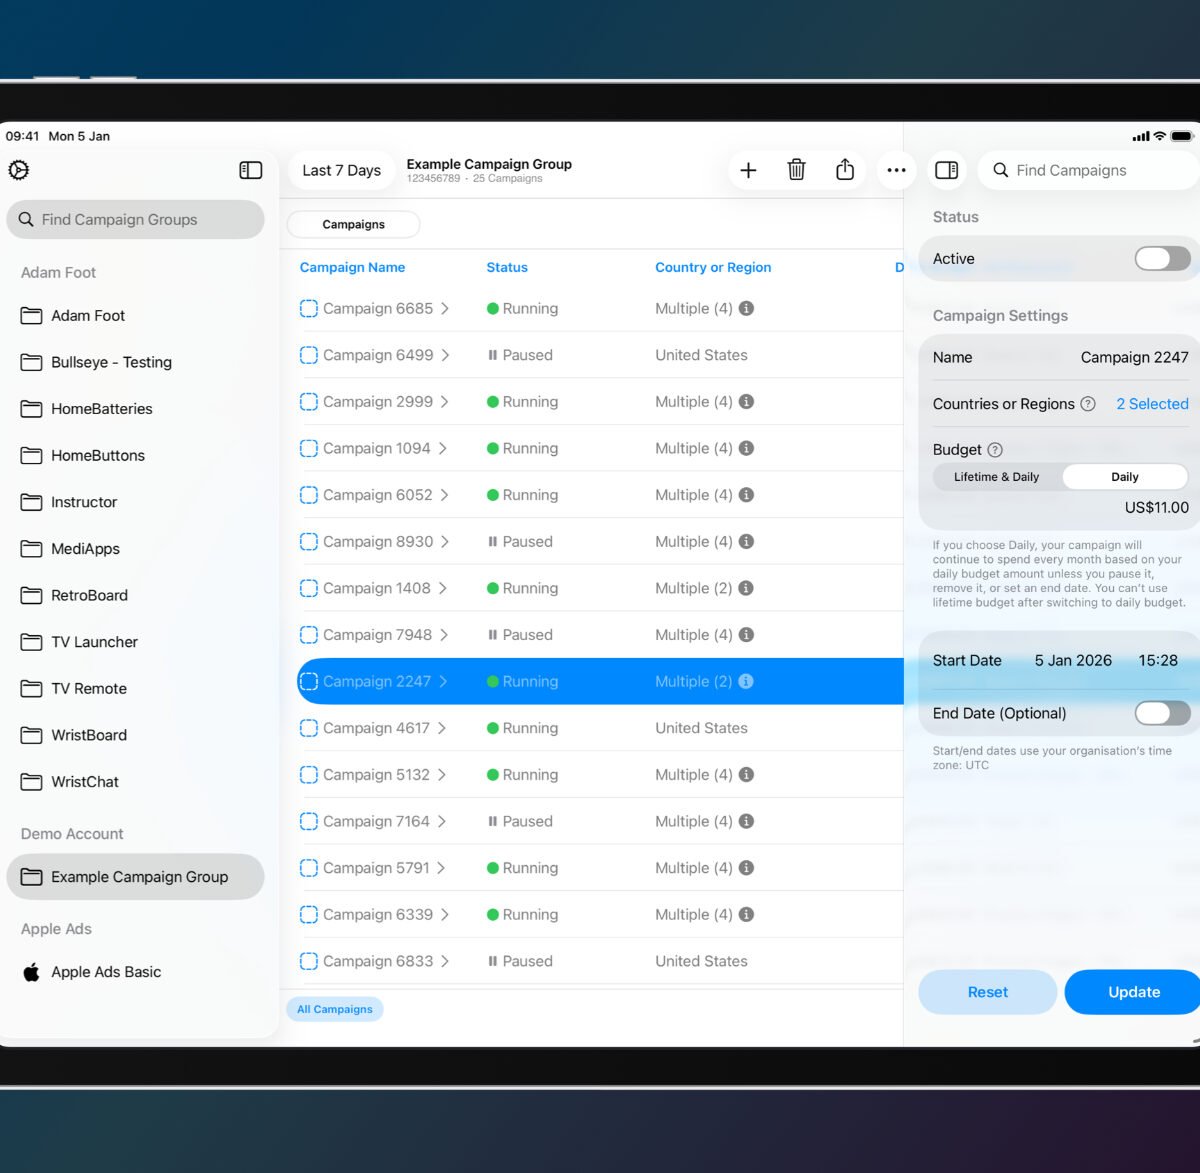
Task: Click the Reset button
Action: [x=987, y=992]
